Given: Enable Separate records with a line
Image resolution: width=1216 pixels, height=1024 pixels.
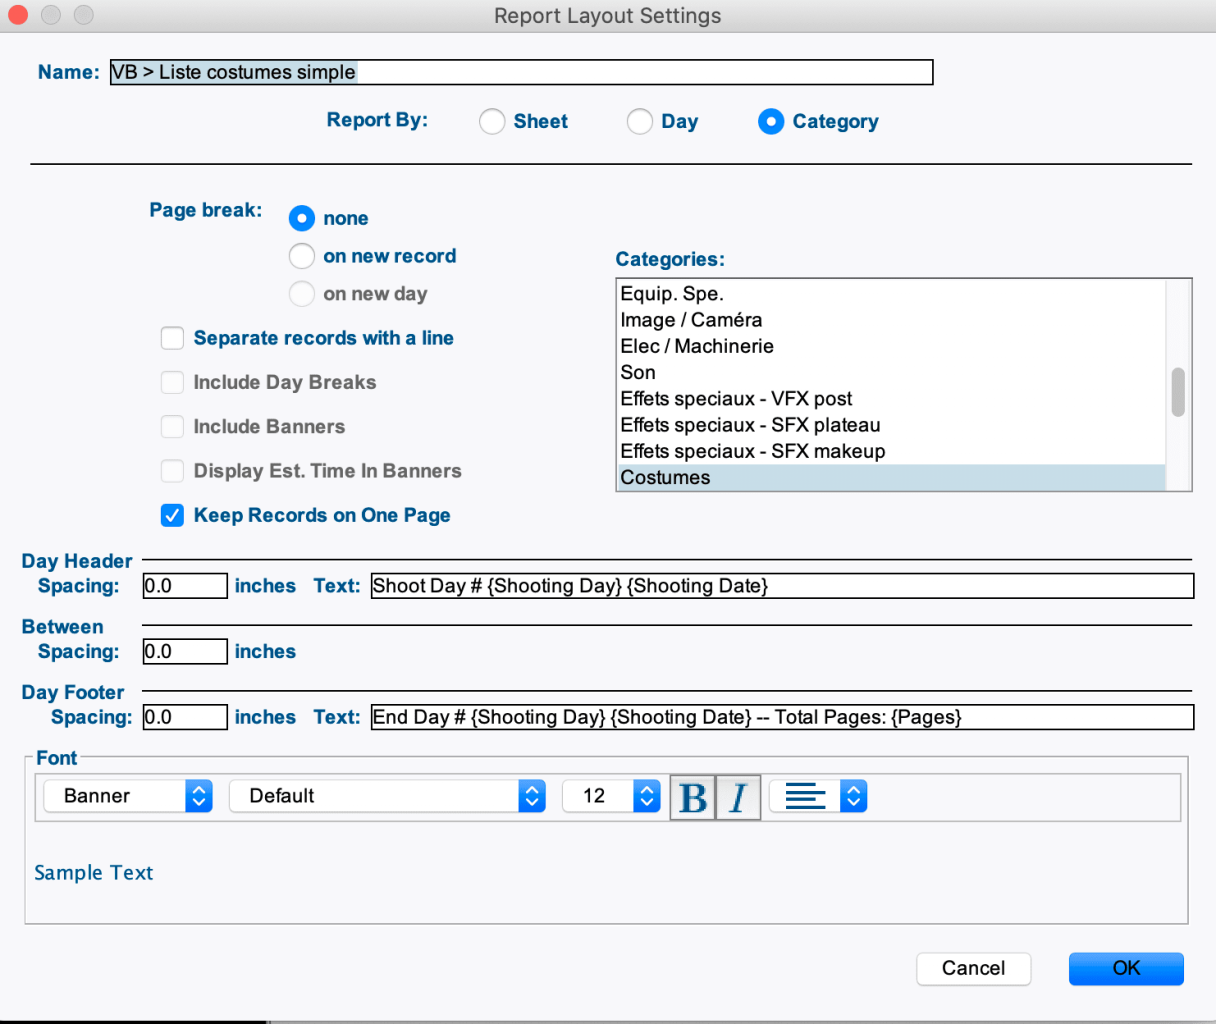Looking at the screenshot, I should (173, 338).
